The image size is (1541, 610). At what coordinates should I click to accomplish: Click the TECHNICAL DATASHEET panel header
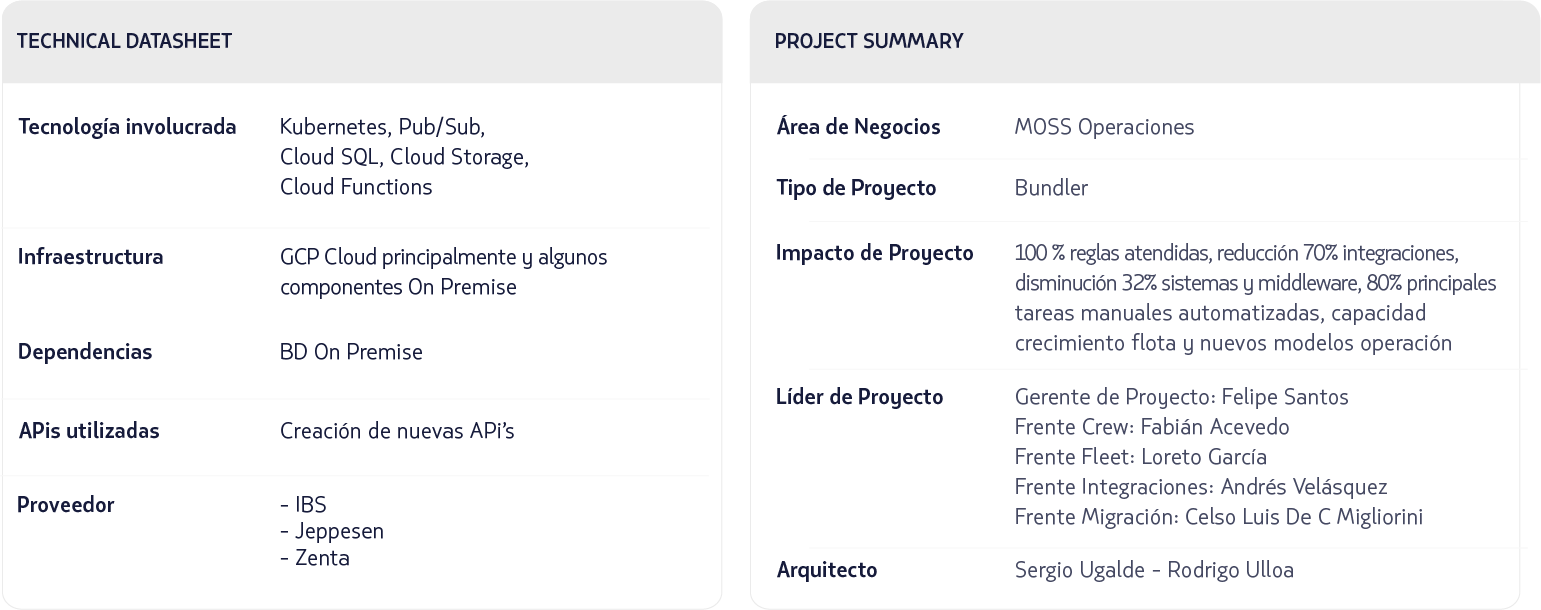pyautogui.click(x=124, y=41)
